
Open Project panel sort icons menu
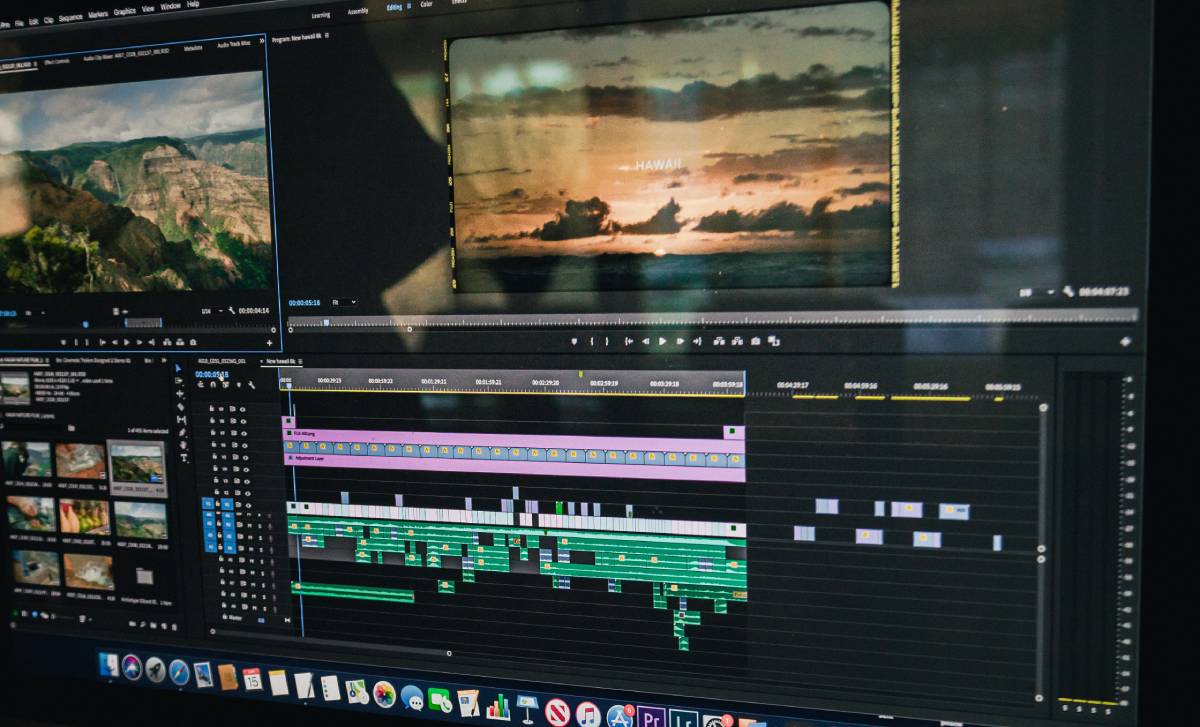tap(83, 619)
